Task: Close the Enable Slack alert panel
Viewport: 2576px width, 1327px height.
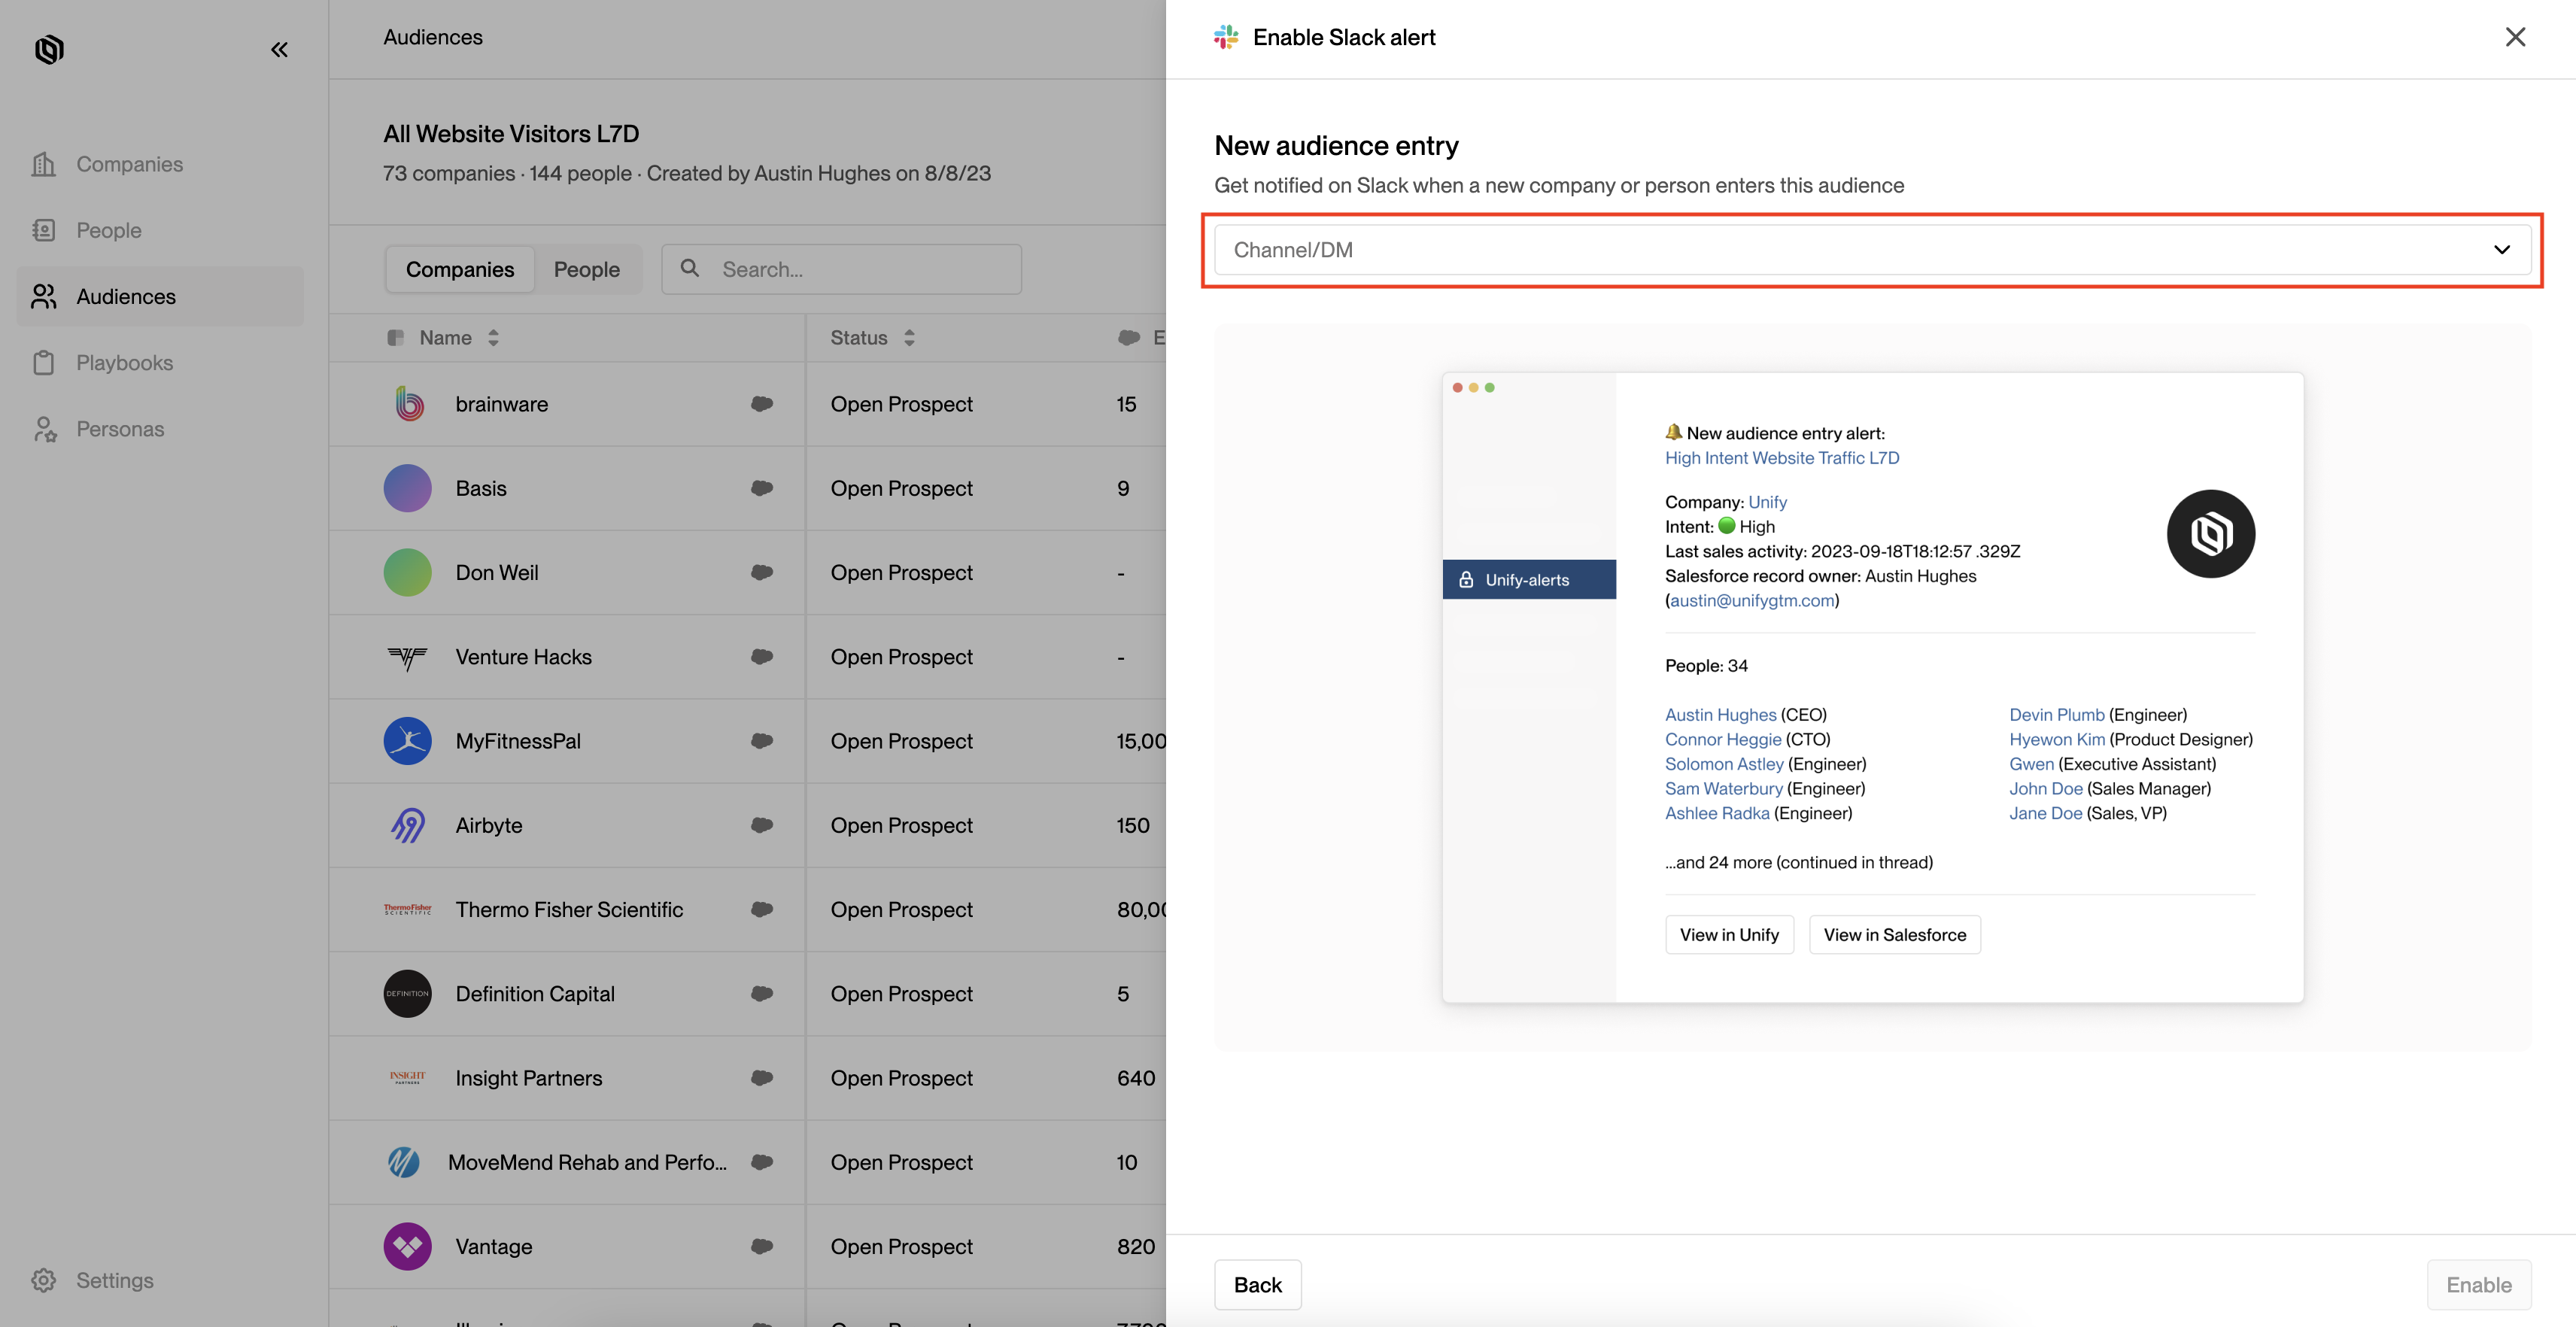Action: (x=2515, y=38)
